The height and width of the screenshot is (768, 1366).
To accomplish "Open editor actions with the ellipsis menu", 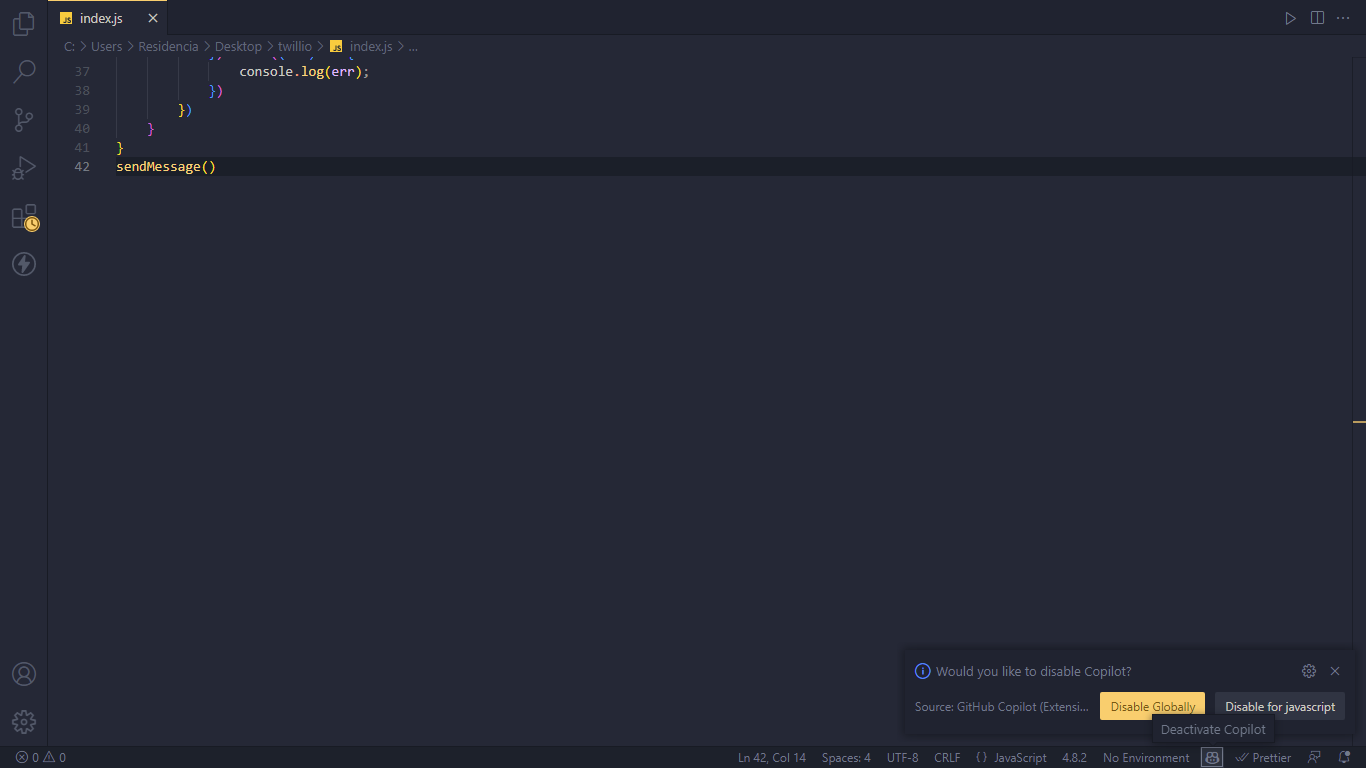I will point(1343,17).
